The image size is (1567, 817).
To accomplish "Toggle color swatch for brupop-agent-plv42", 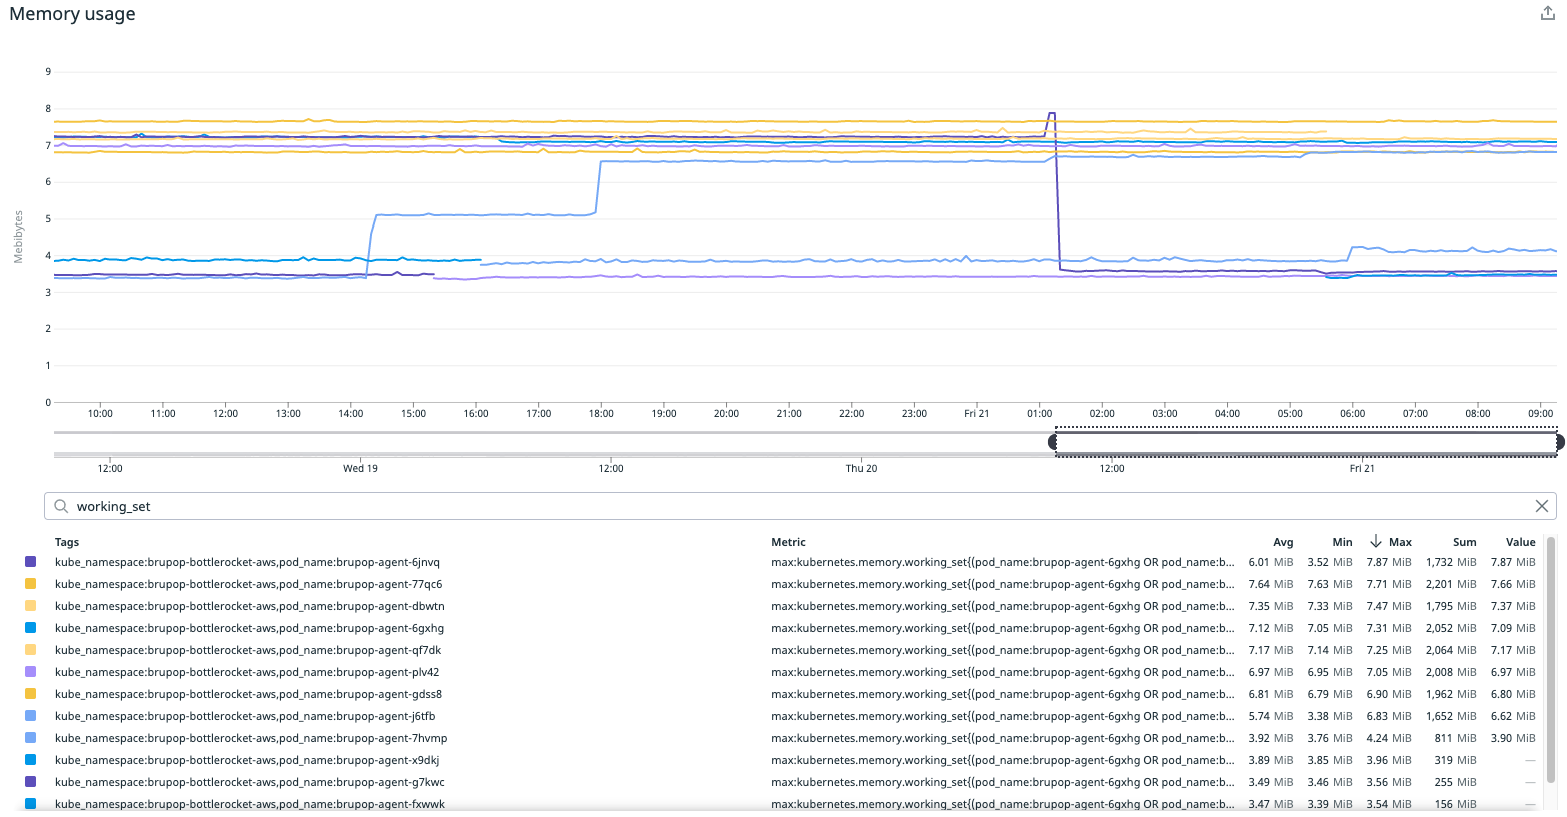I will tap(30, 672).
